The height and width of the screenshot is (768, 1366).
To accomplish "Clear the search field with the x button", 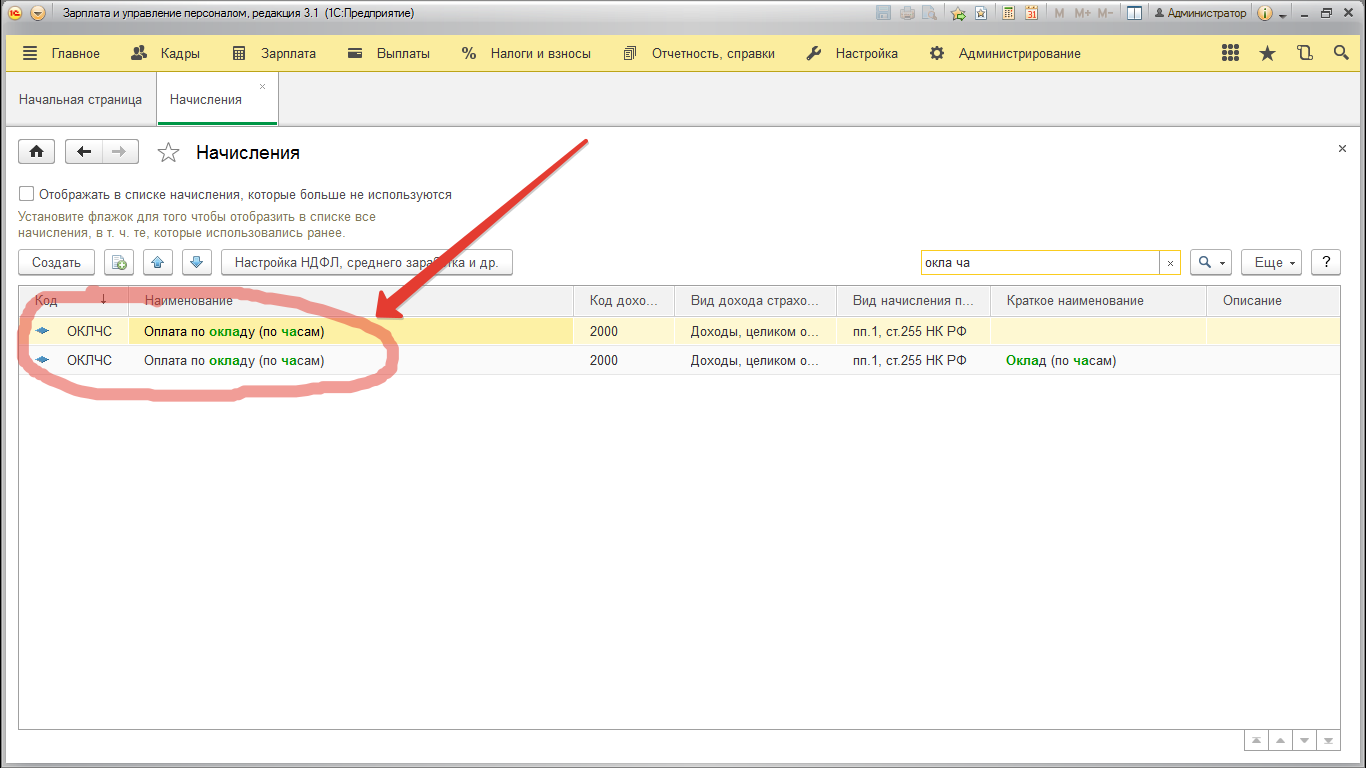I will [1170, 263].
